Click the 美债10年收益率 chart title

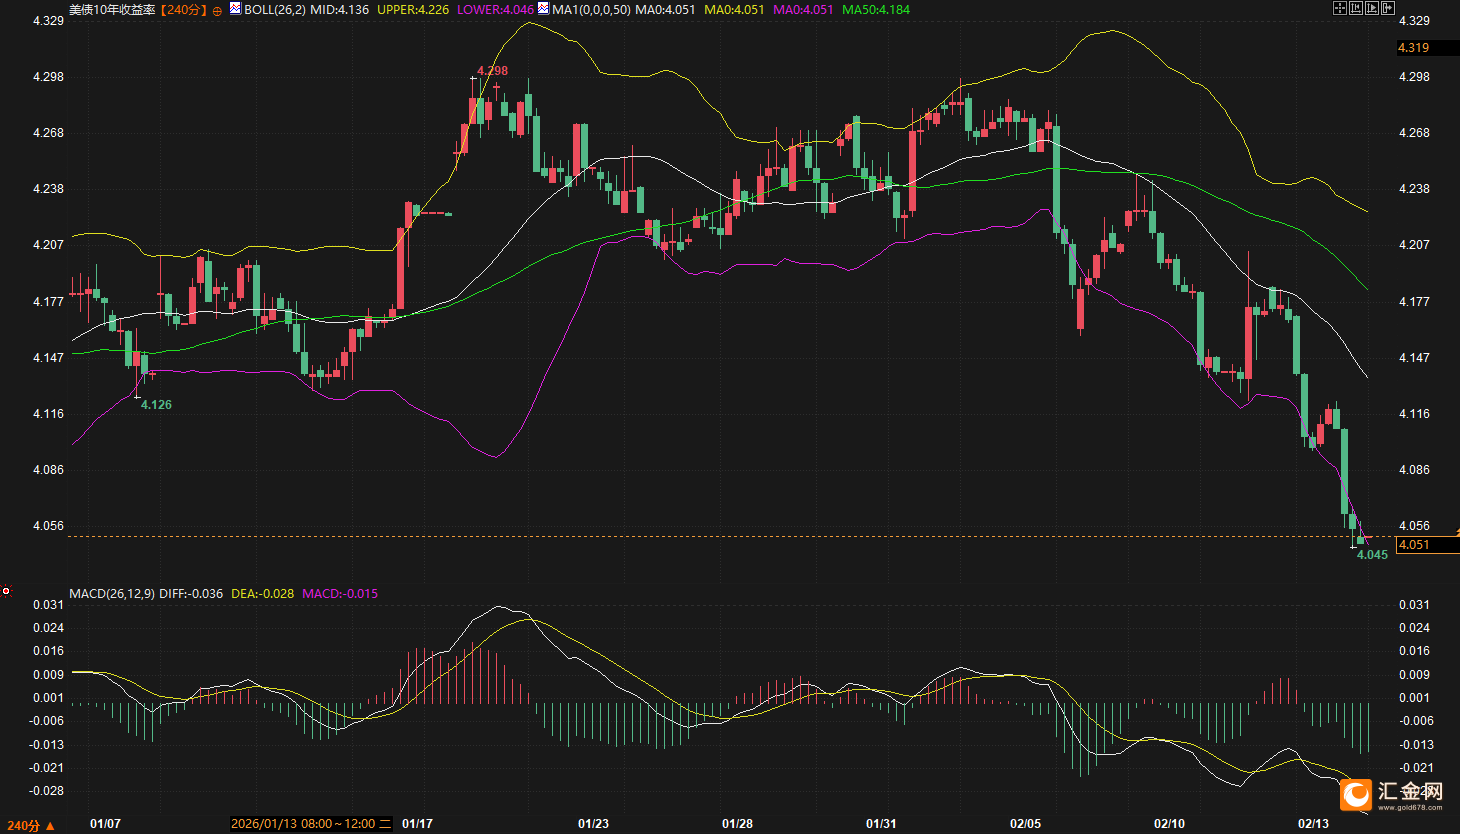[x=111, y=9]
